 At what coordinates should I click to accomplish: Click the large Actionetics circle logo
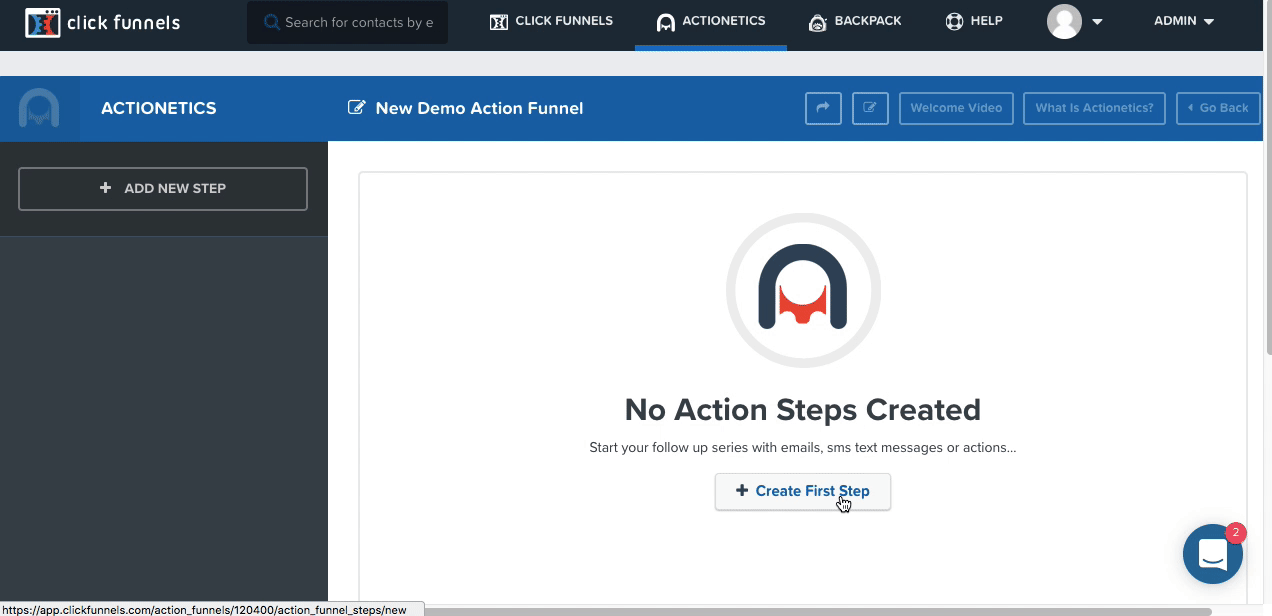pyautogui.click(x=803, y=290)
